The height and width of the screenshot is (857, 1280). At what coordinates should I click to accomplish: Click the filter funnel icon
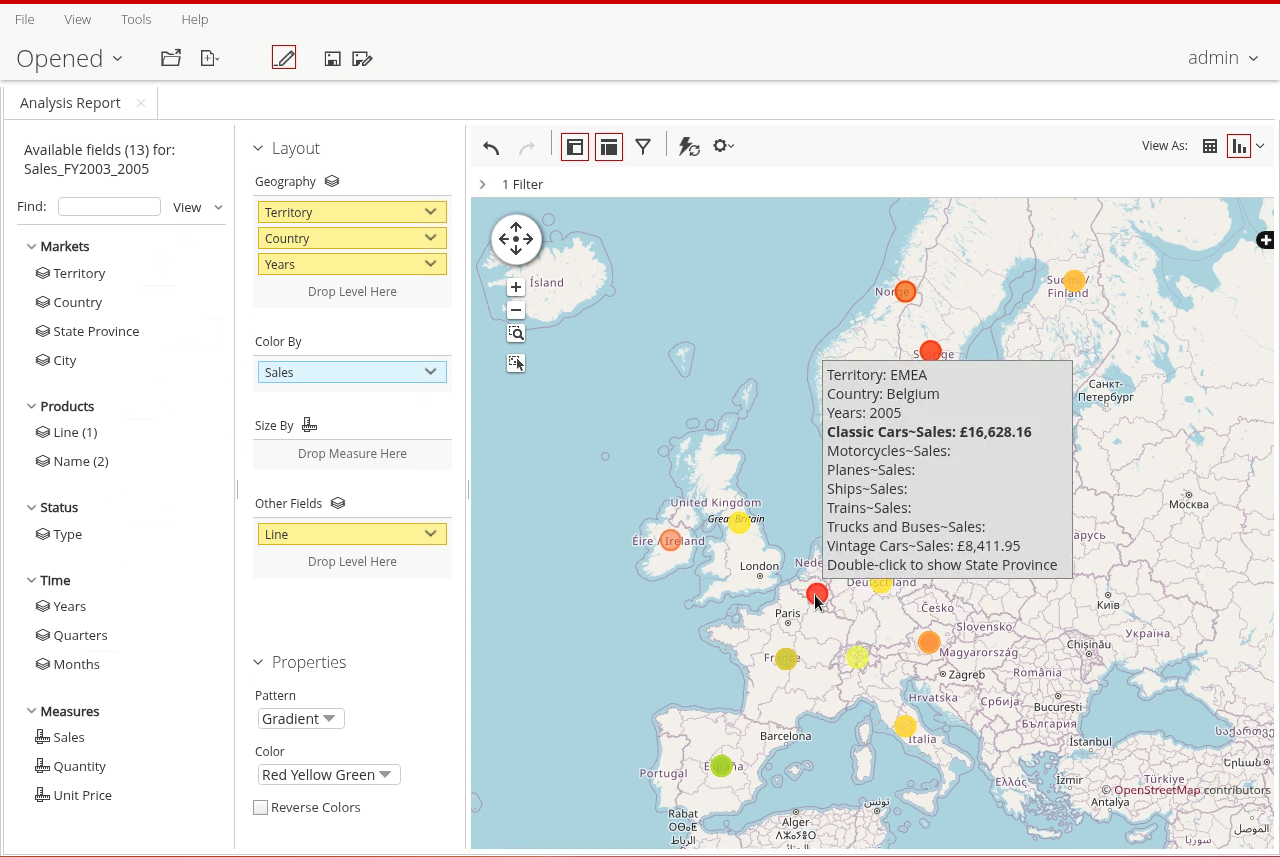(x=643, y=147)
